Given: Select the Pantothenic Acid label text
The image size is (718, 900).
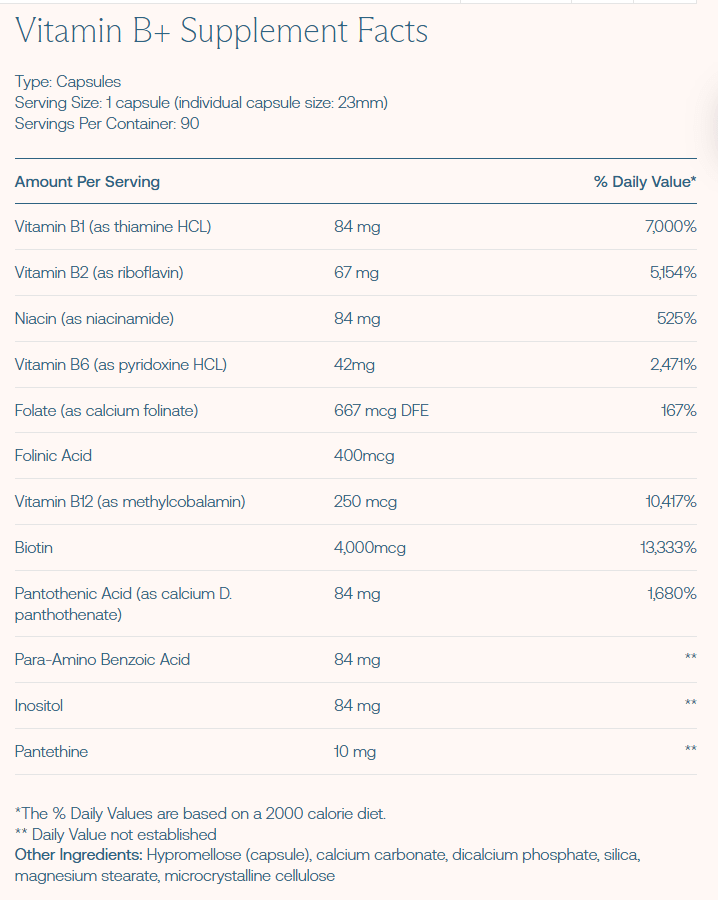Looking at the screenshot, I should 123,604.
